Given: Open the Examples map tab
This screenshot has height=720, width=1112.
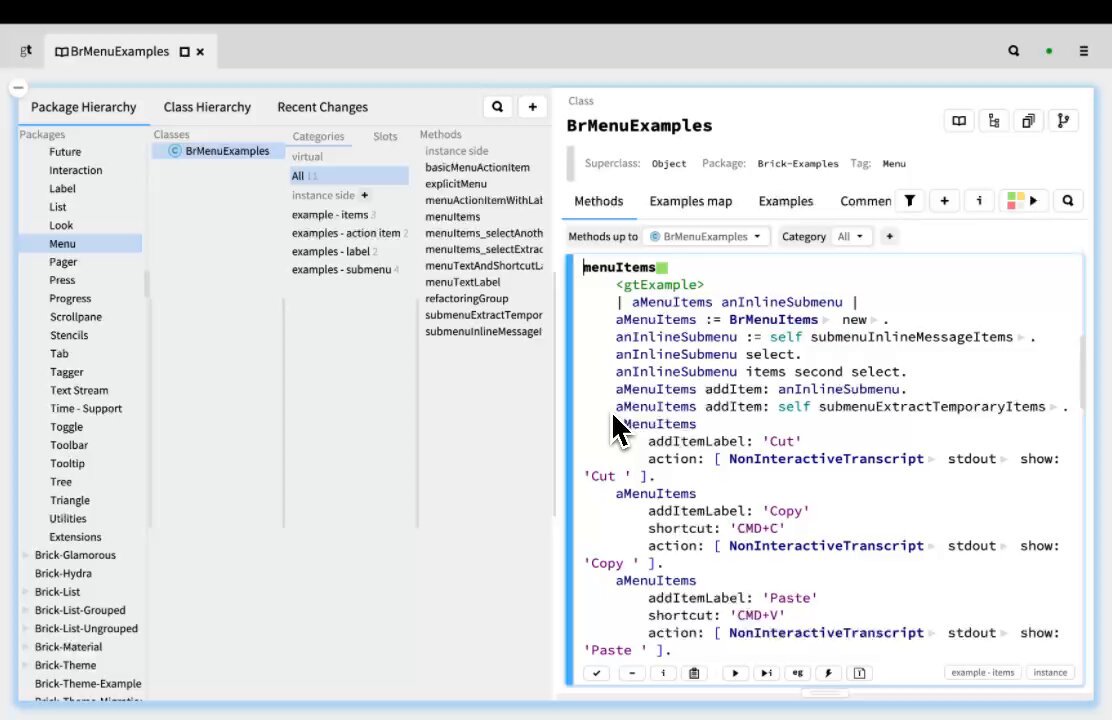Looking at the screenshot, I should (x=691, y=201).
